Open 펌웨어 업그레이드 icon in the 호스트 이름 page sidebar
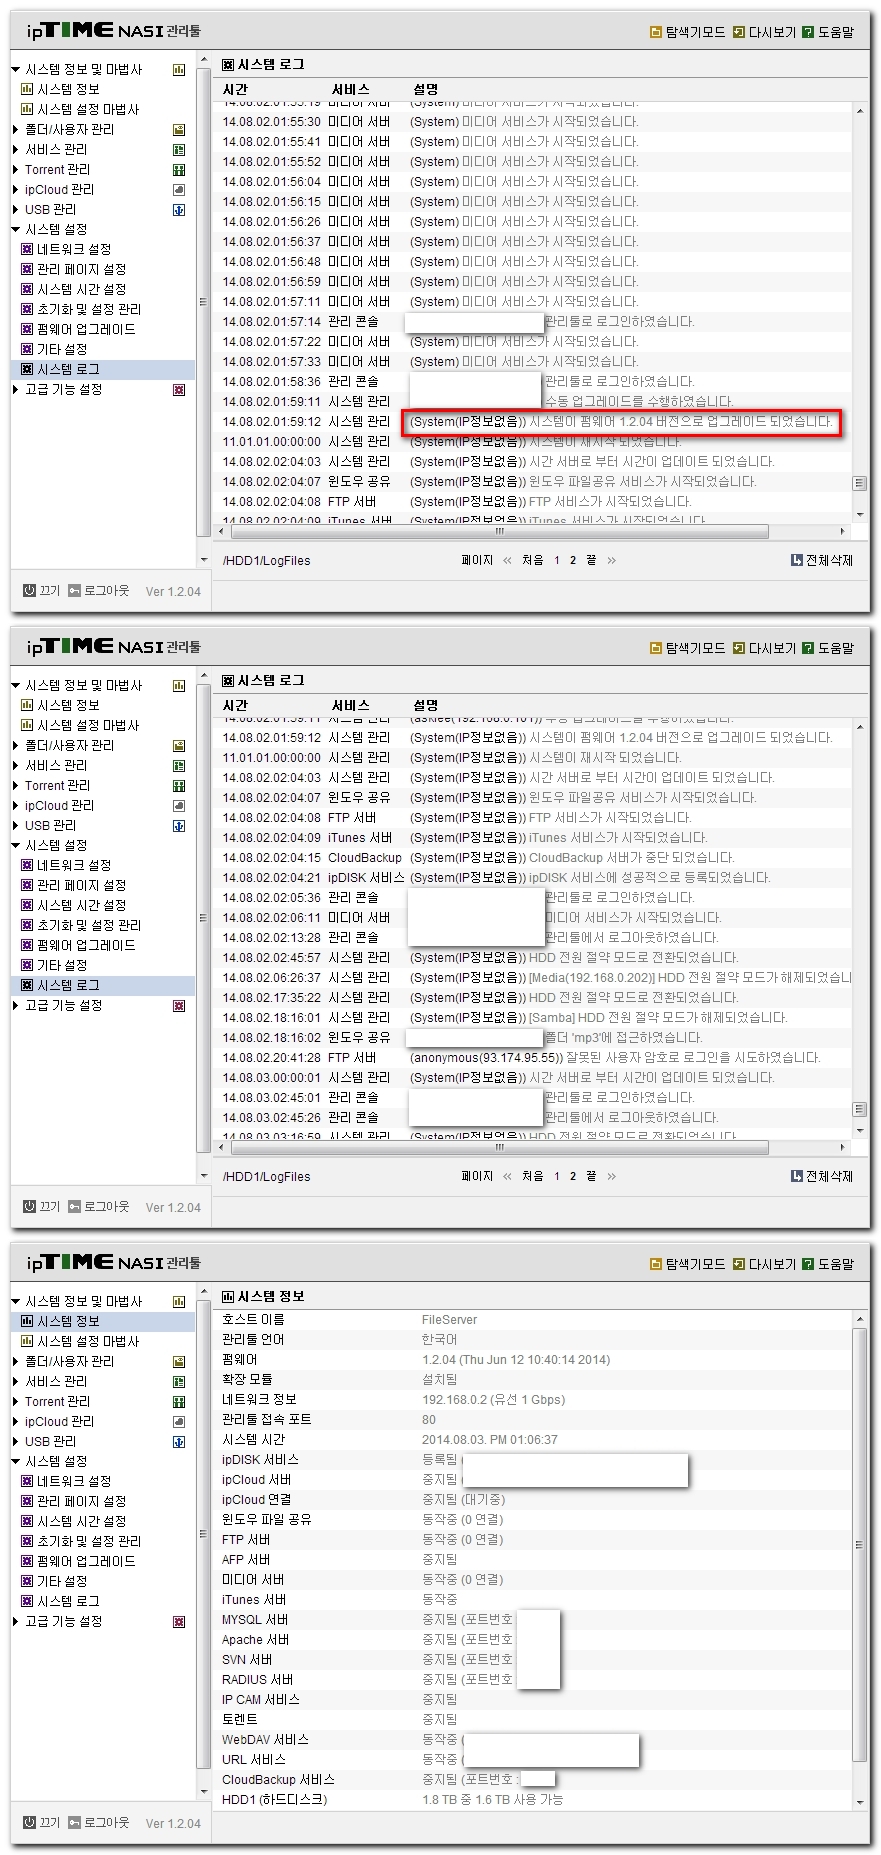 (x=27, y=1561)
